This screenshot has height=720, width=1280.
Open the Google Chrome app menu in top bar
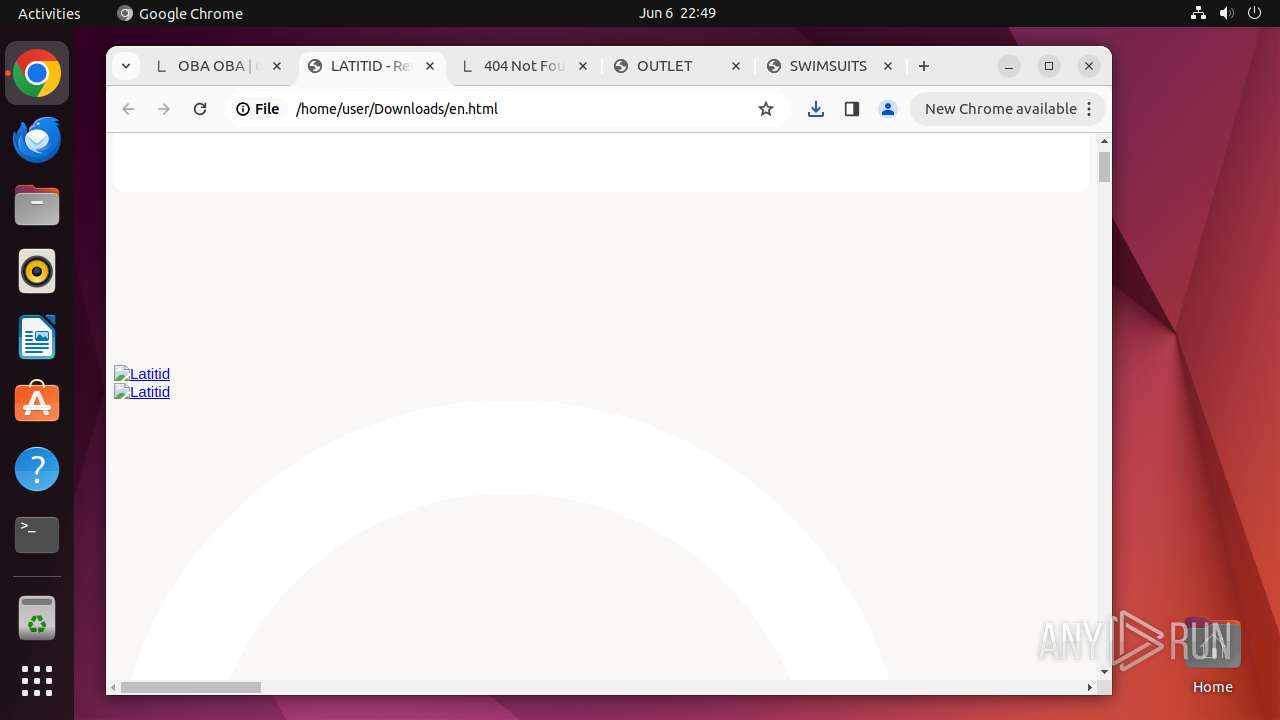tap(180, 13)
